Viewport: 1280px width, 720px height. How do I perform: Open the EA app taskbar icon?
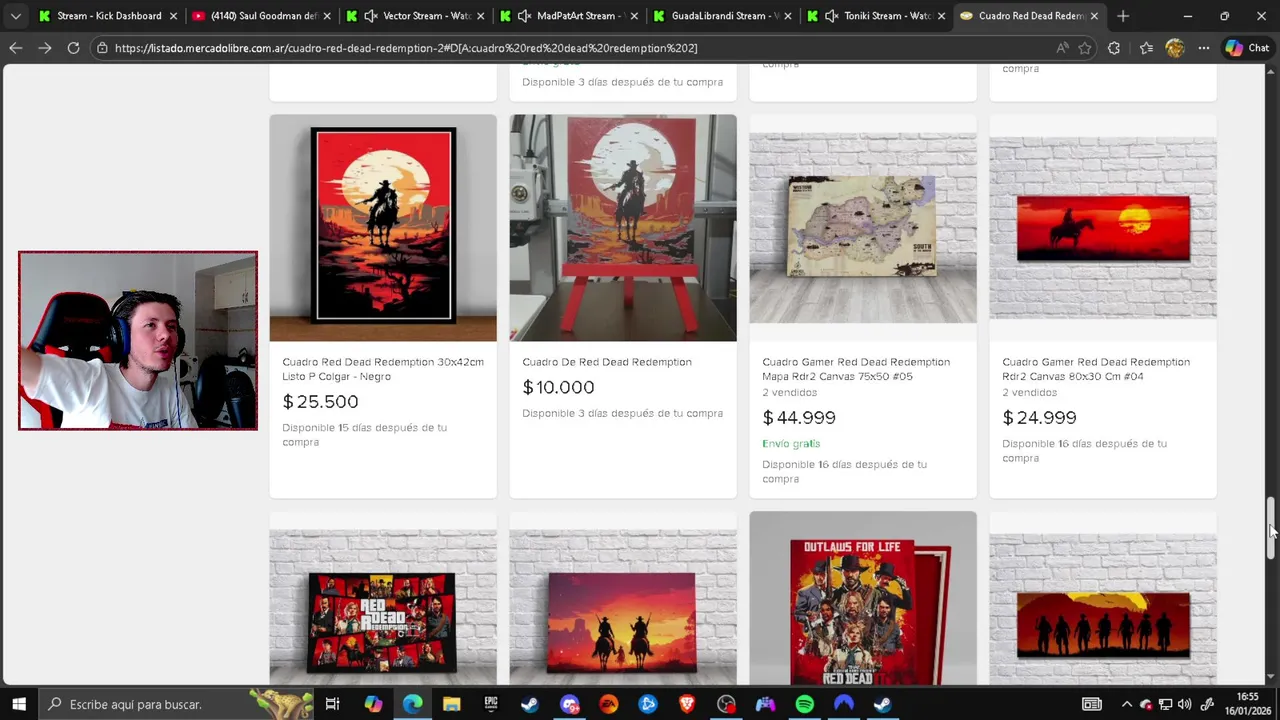608,704
